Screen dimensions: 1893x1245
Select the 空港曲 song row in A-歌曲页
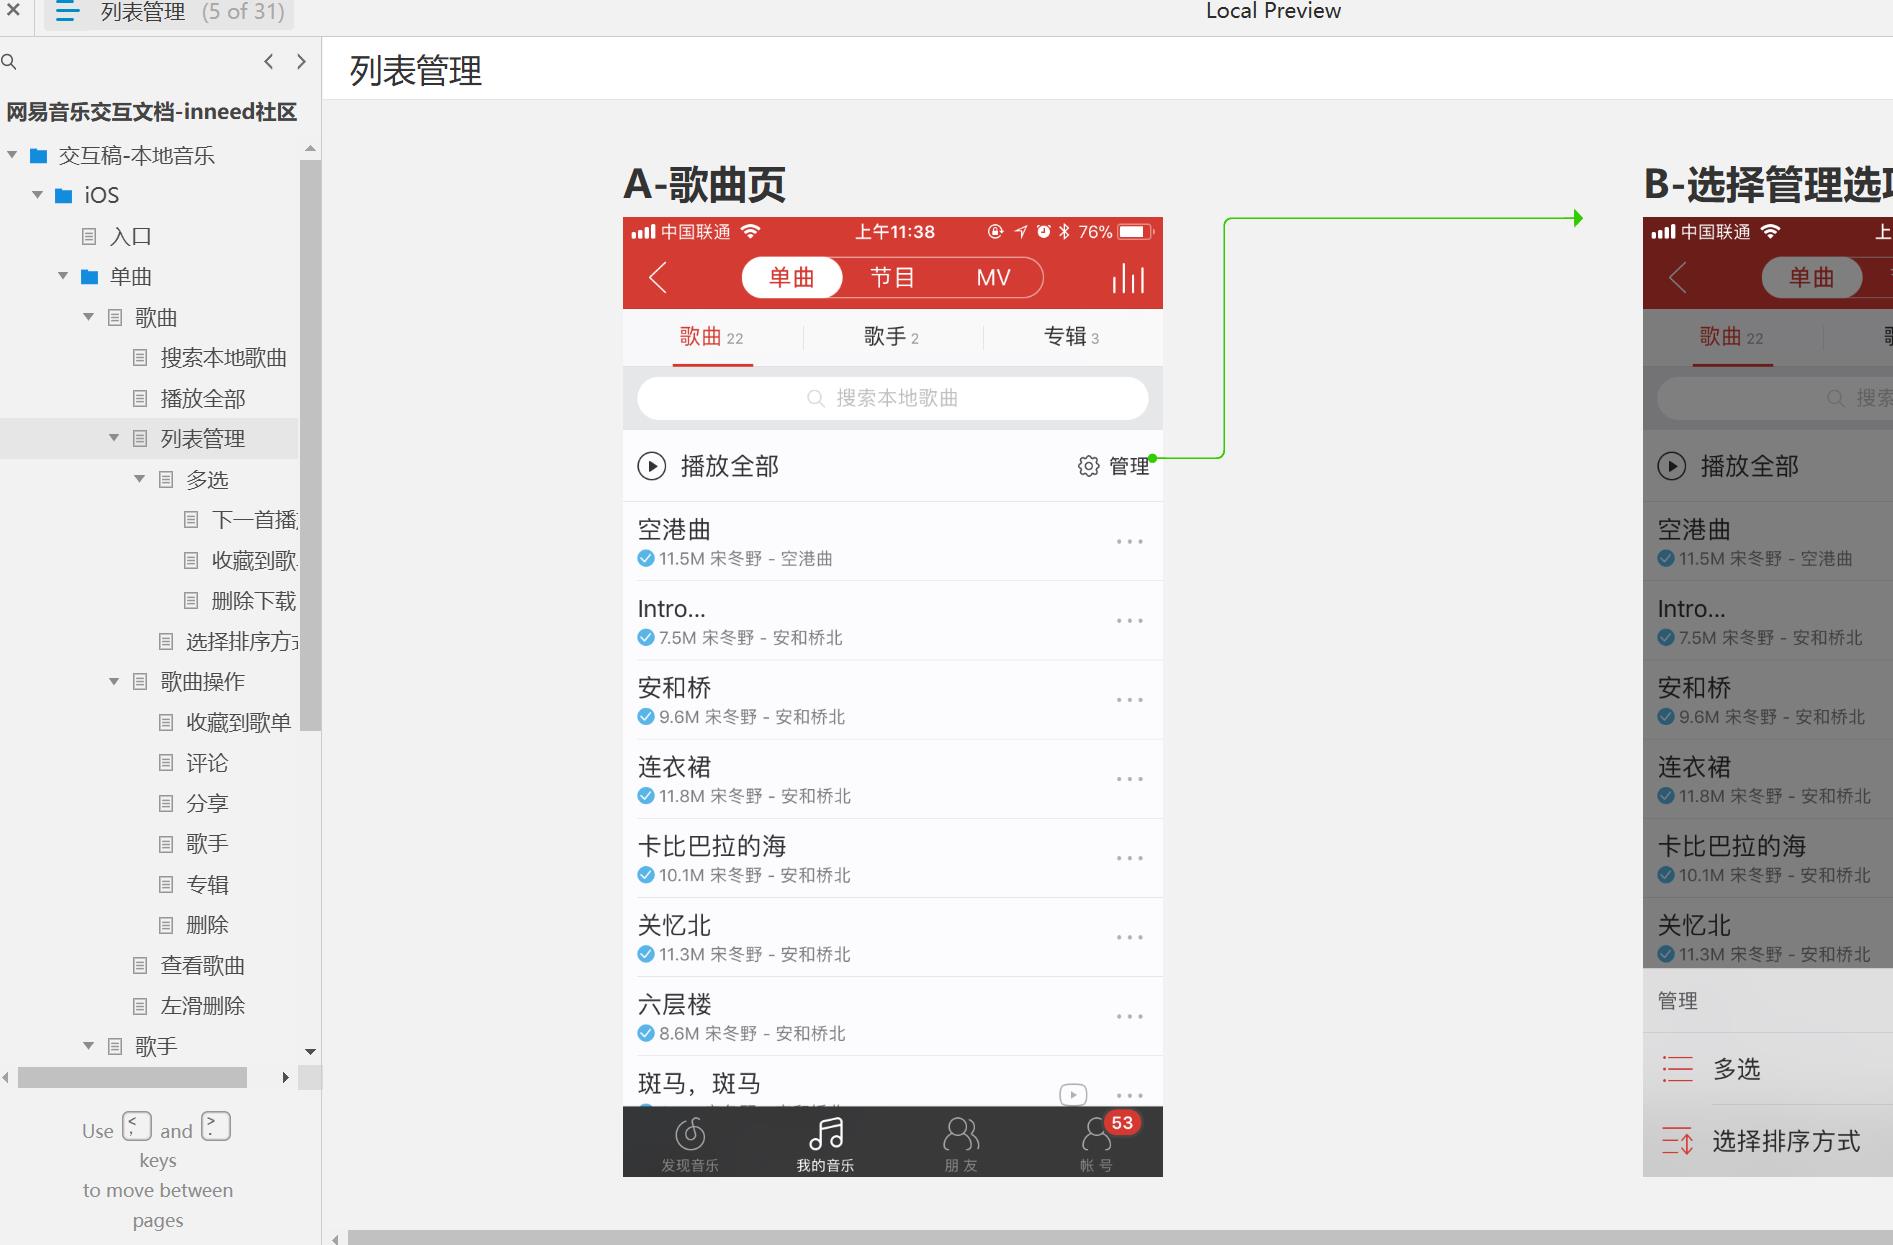(x=892, y=541)
